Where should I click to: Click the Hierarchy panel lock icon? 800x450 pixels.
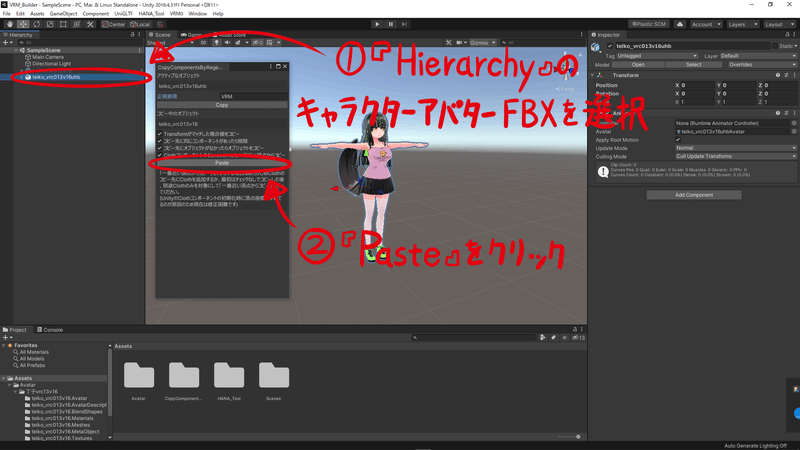[132, 35]
